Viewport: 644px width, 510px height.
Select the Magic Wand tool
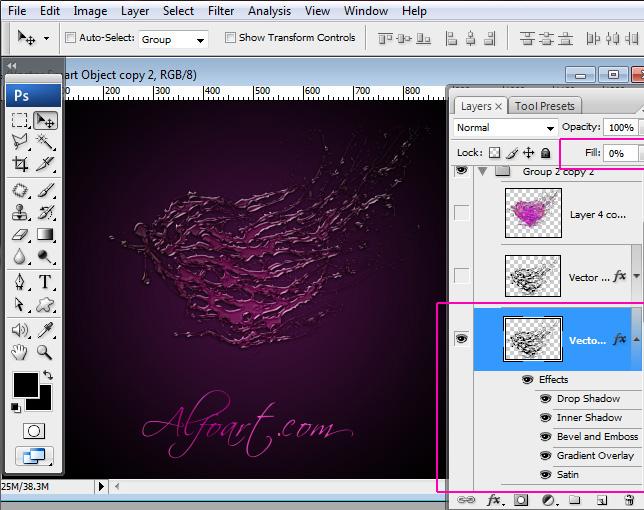click(46, 142)
